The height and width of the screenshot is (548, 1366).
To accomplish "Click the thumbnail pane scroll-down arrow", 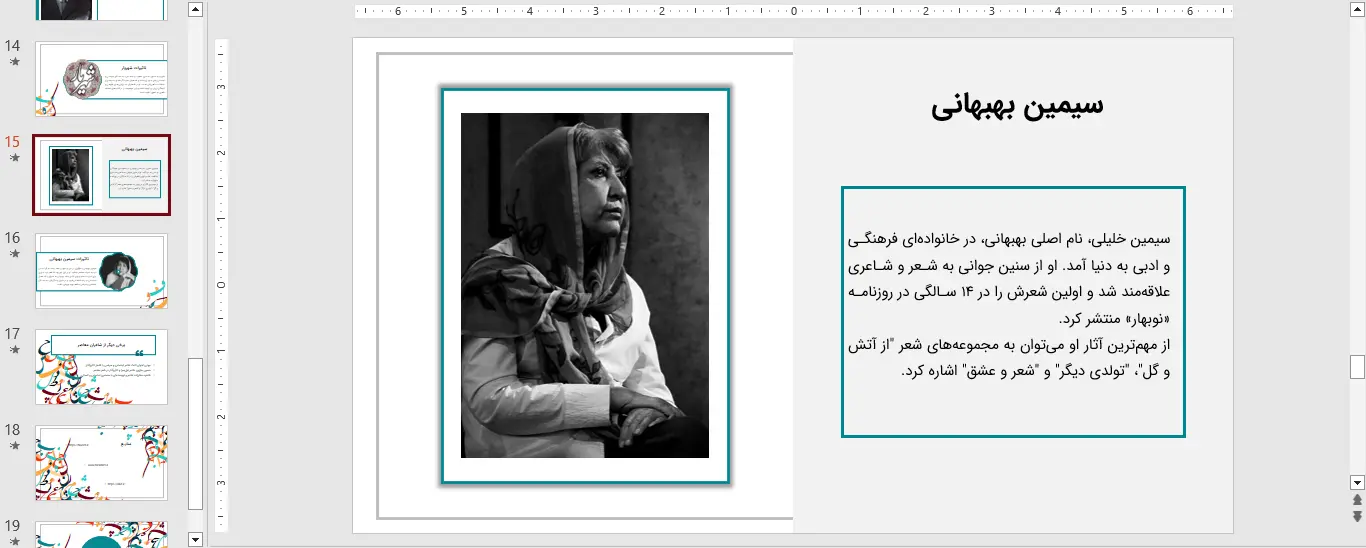I will (x=195, y=539).
